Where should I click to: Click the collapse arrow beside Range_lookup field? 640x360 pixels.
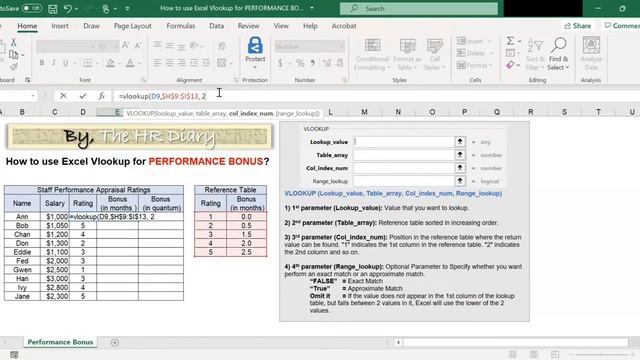click(x=460, y=181)
